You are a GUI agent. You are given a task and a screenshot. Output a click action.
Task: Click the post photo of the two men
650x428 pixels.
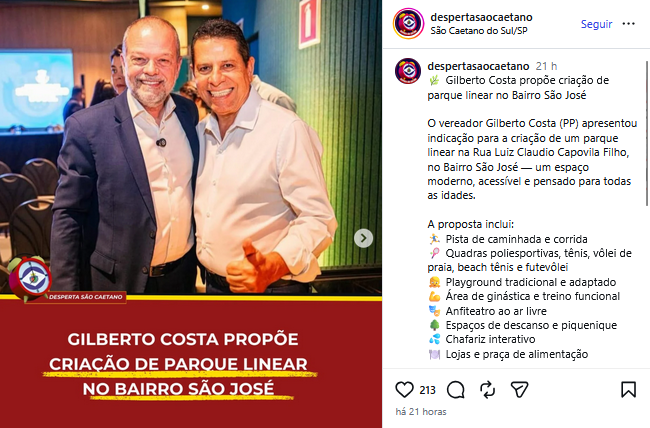click(191, 147)
